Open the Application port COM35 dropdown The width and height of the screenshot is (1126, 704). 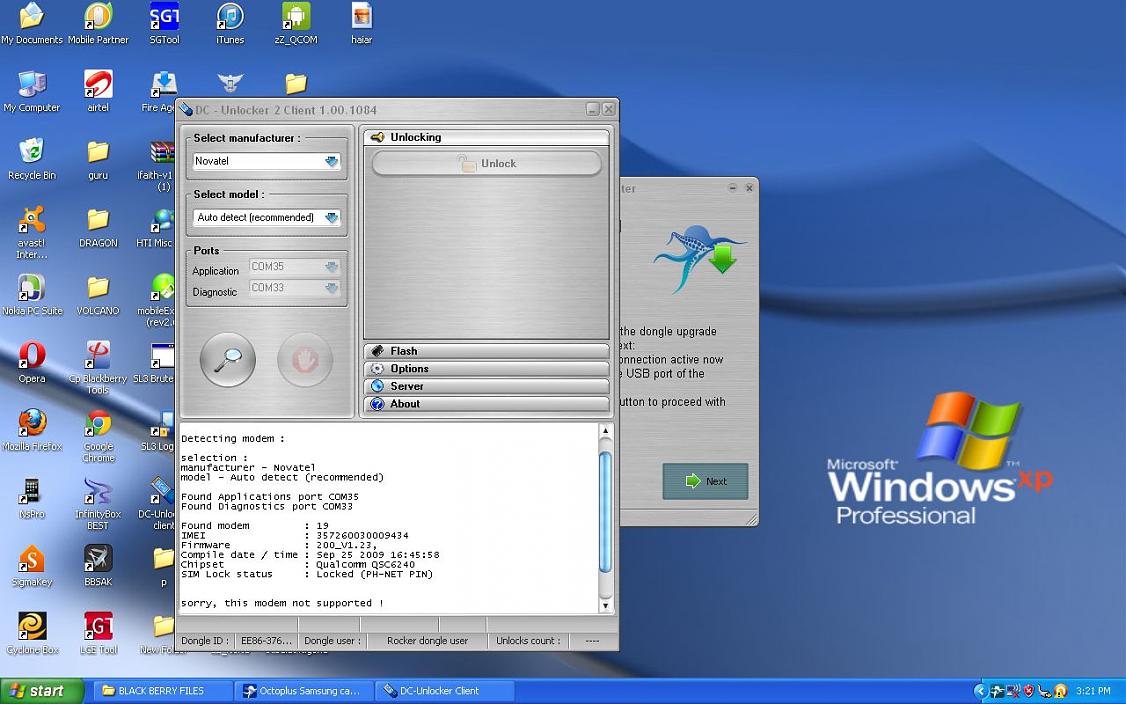click(x=331, y=267)
